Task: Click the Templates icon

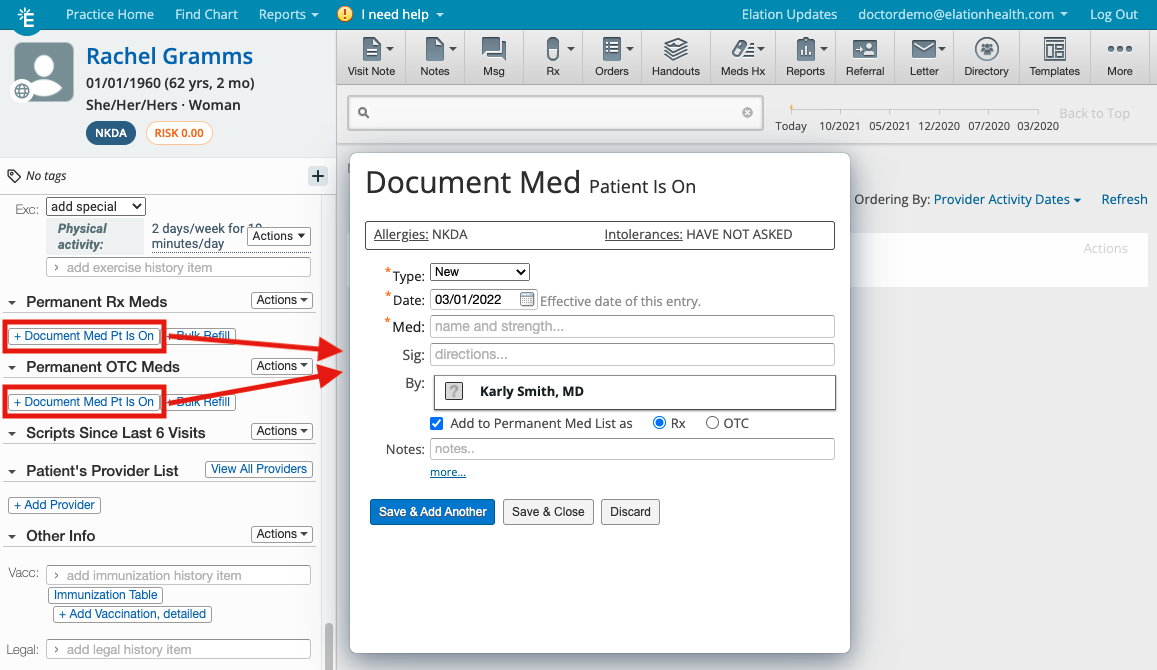Action: [x=1054, y=55]
